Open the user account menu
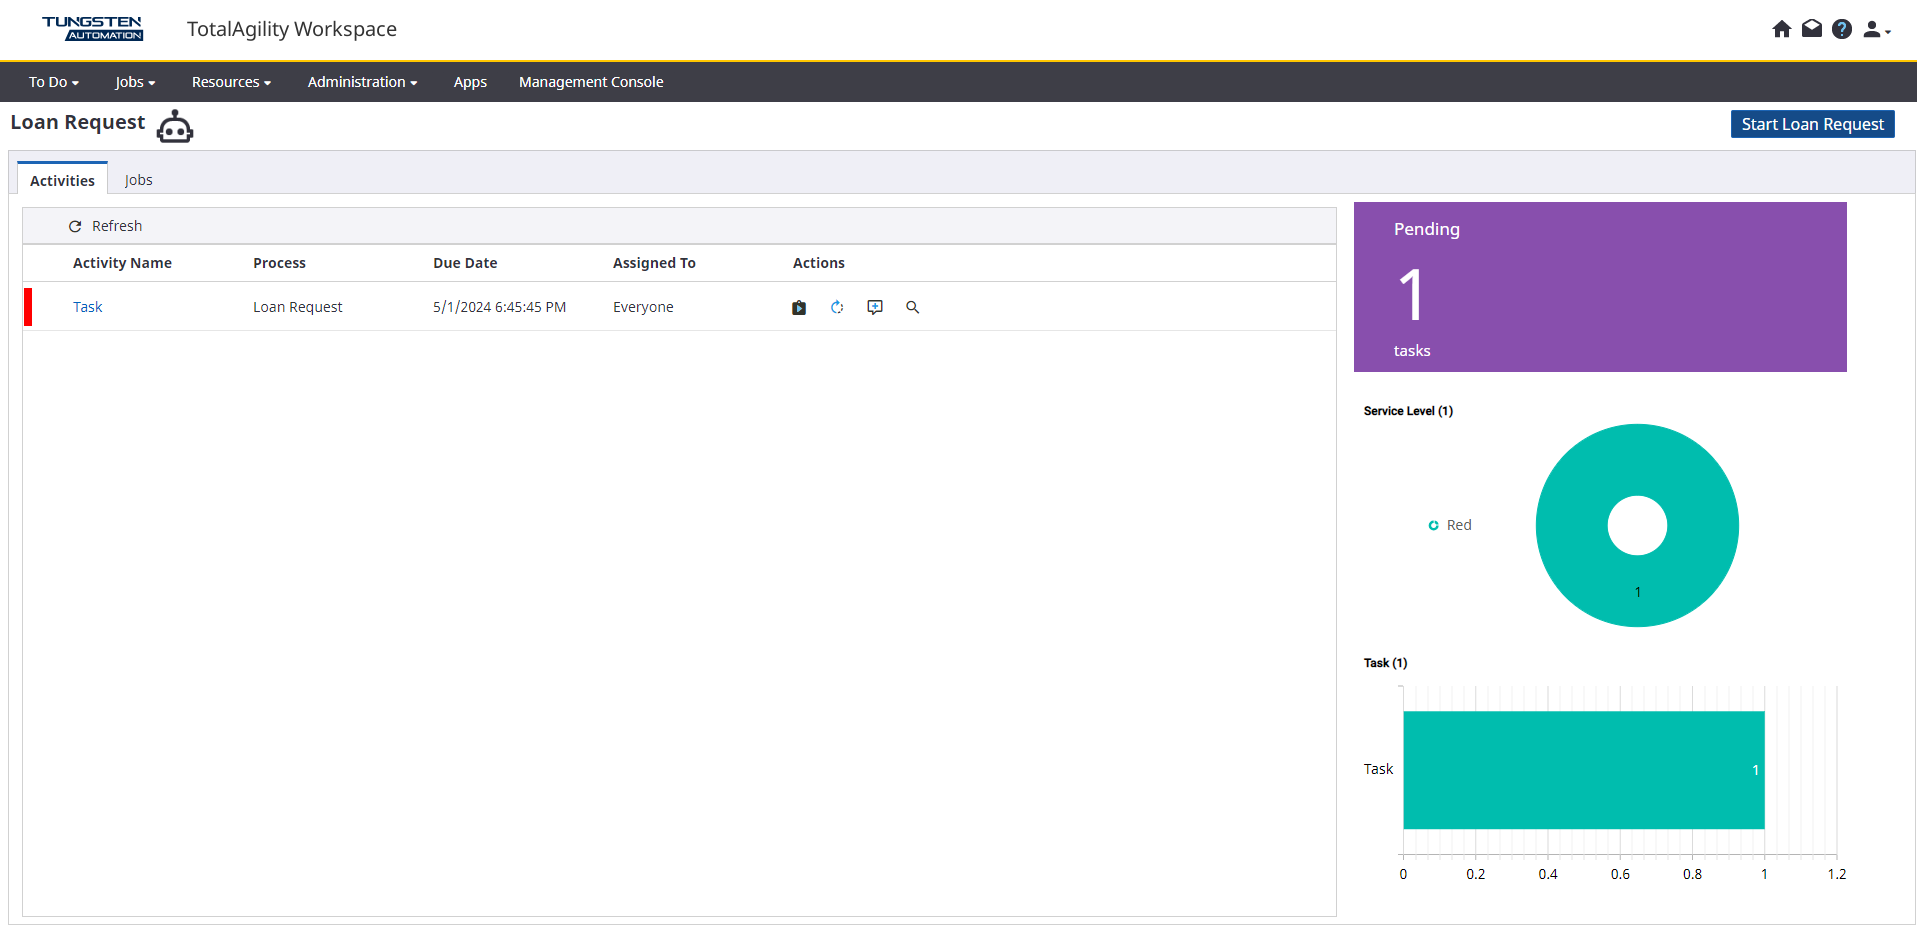Image resolution: width=1917 pixels, height=942 pixels. [x=1876, y=30]
